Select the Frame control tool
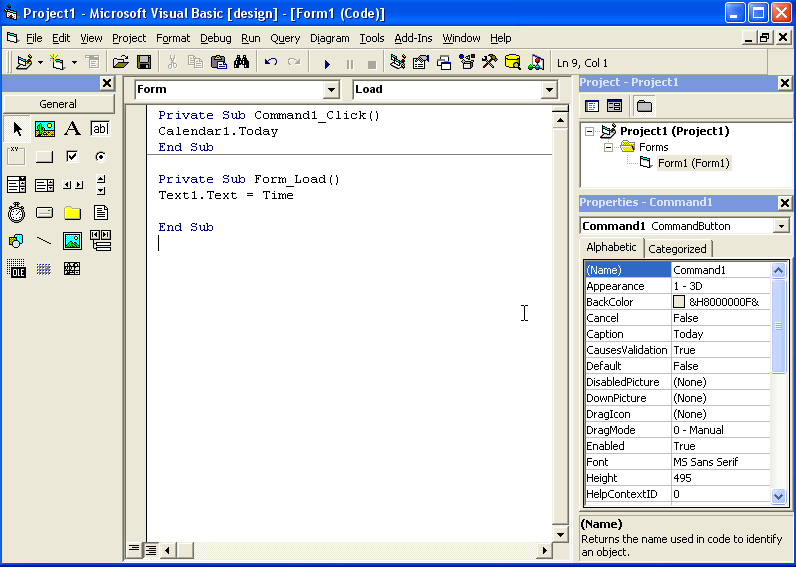The image size is (796, 567). [17, 156]
